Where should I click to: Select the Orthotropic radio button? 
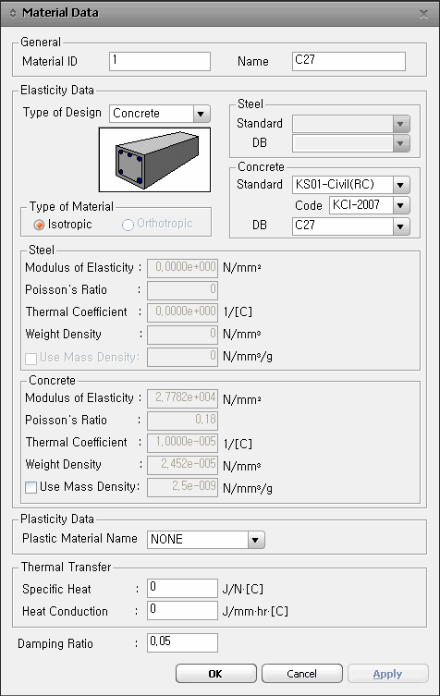[128, 225]
